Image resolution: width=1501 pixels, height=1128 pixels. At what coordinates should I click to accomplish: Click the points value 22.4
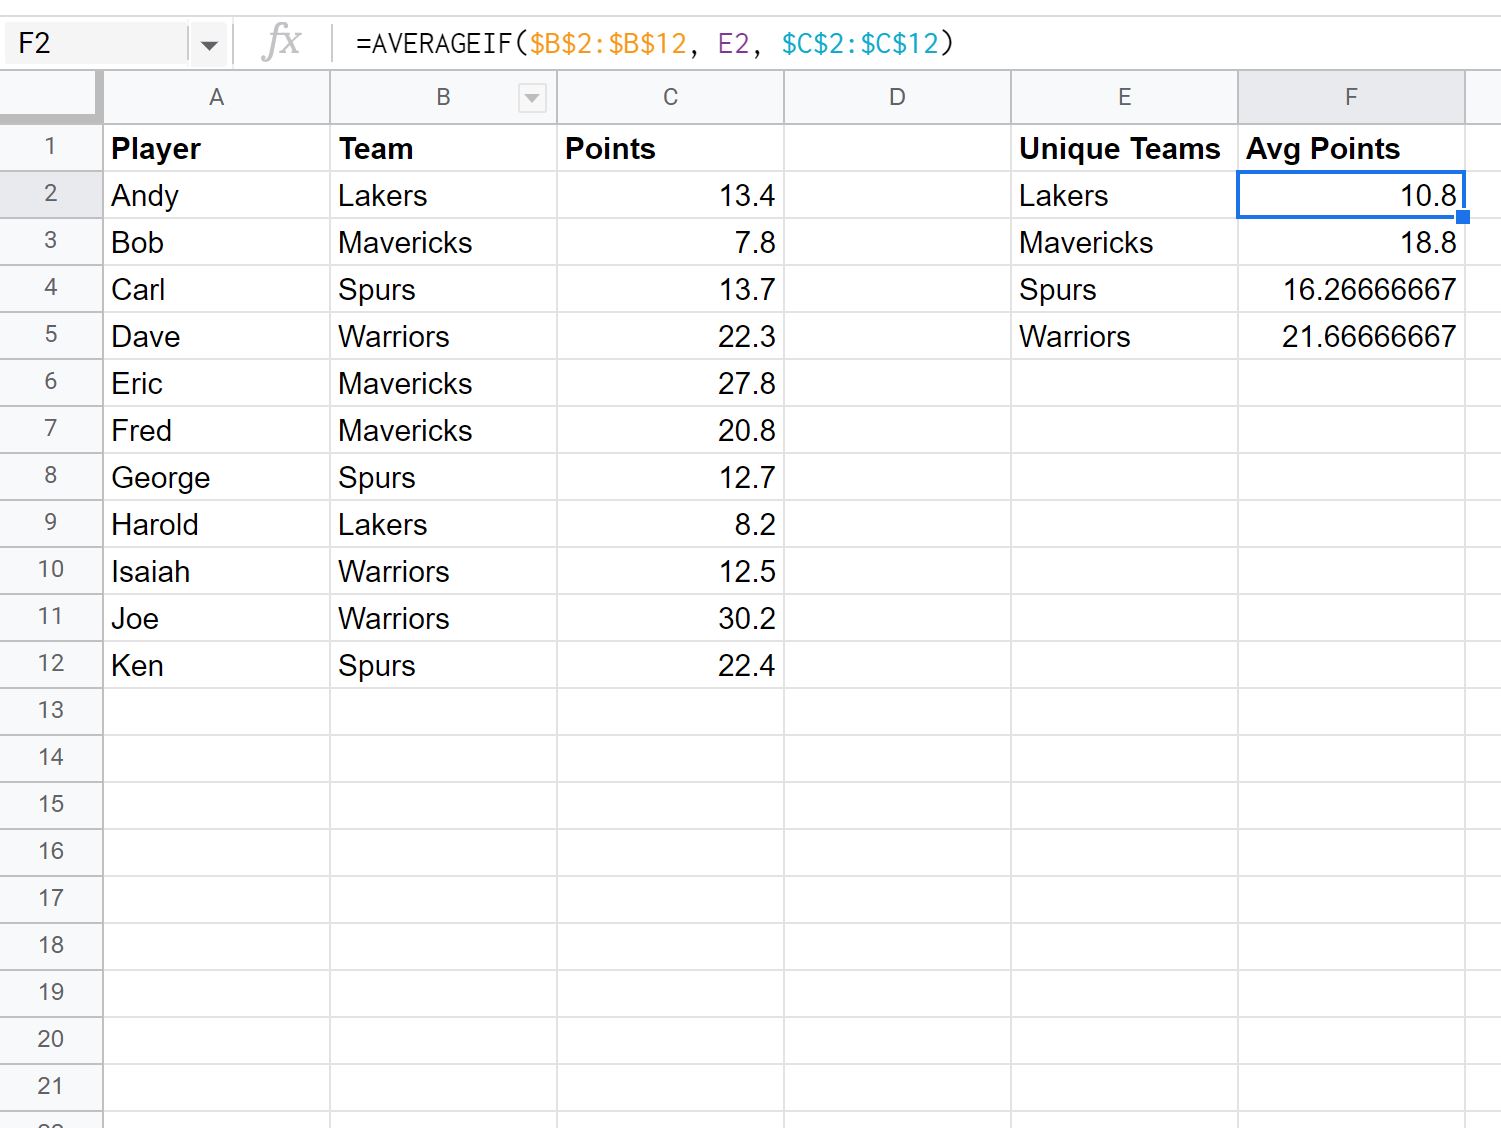coord(671,665)
